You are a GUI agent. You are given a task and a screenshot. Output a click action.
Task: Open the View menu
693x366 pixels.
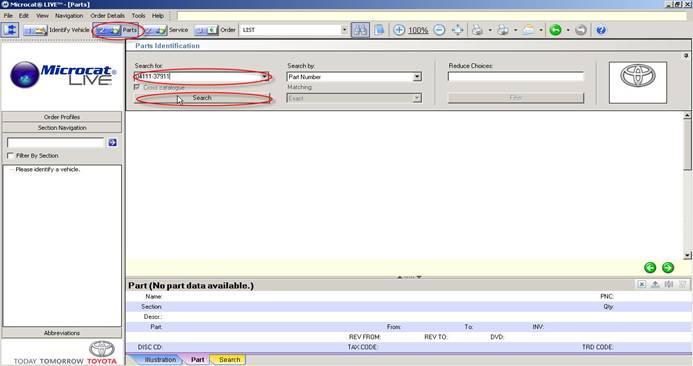[42, 15]
